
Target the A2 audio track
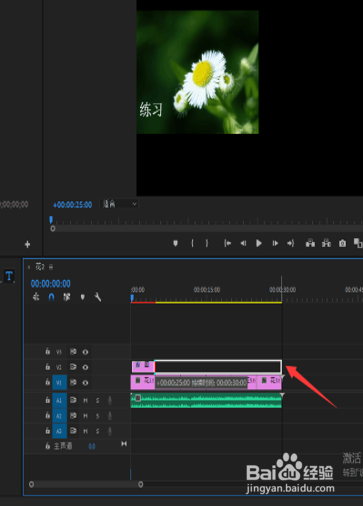59,416
